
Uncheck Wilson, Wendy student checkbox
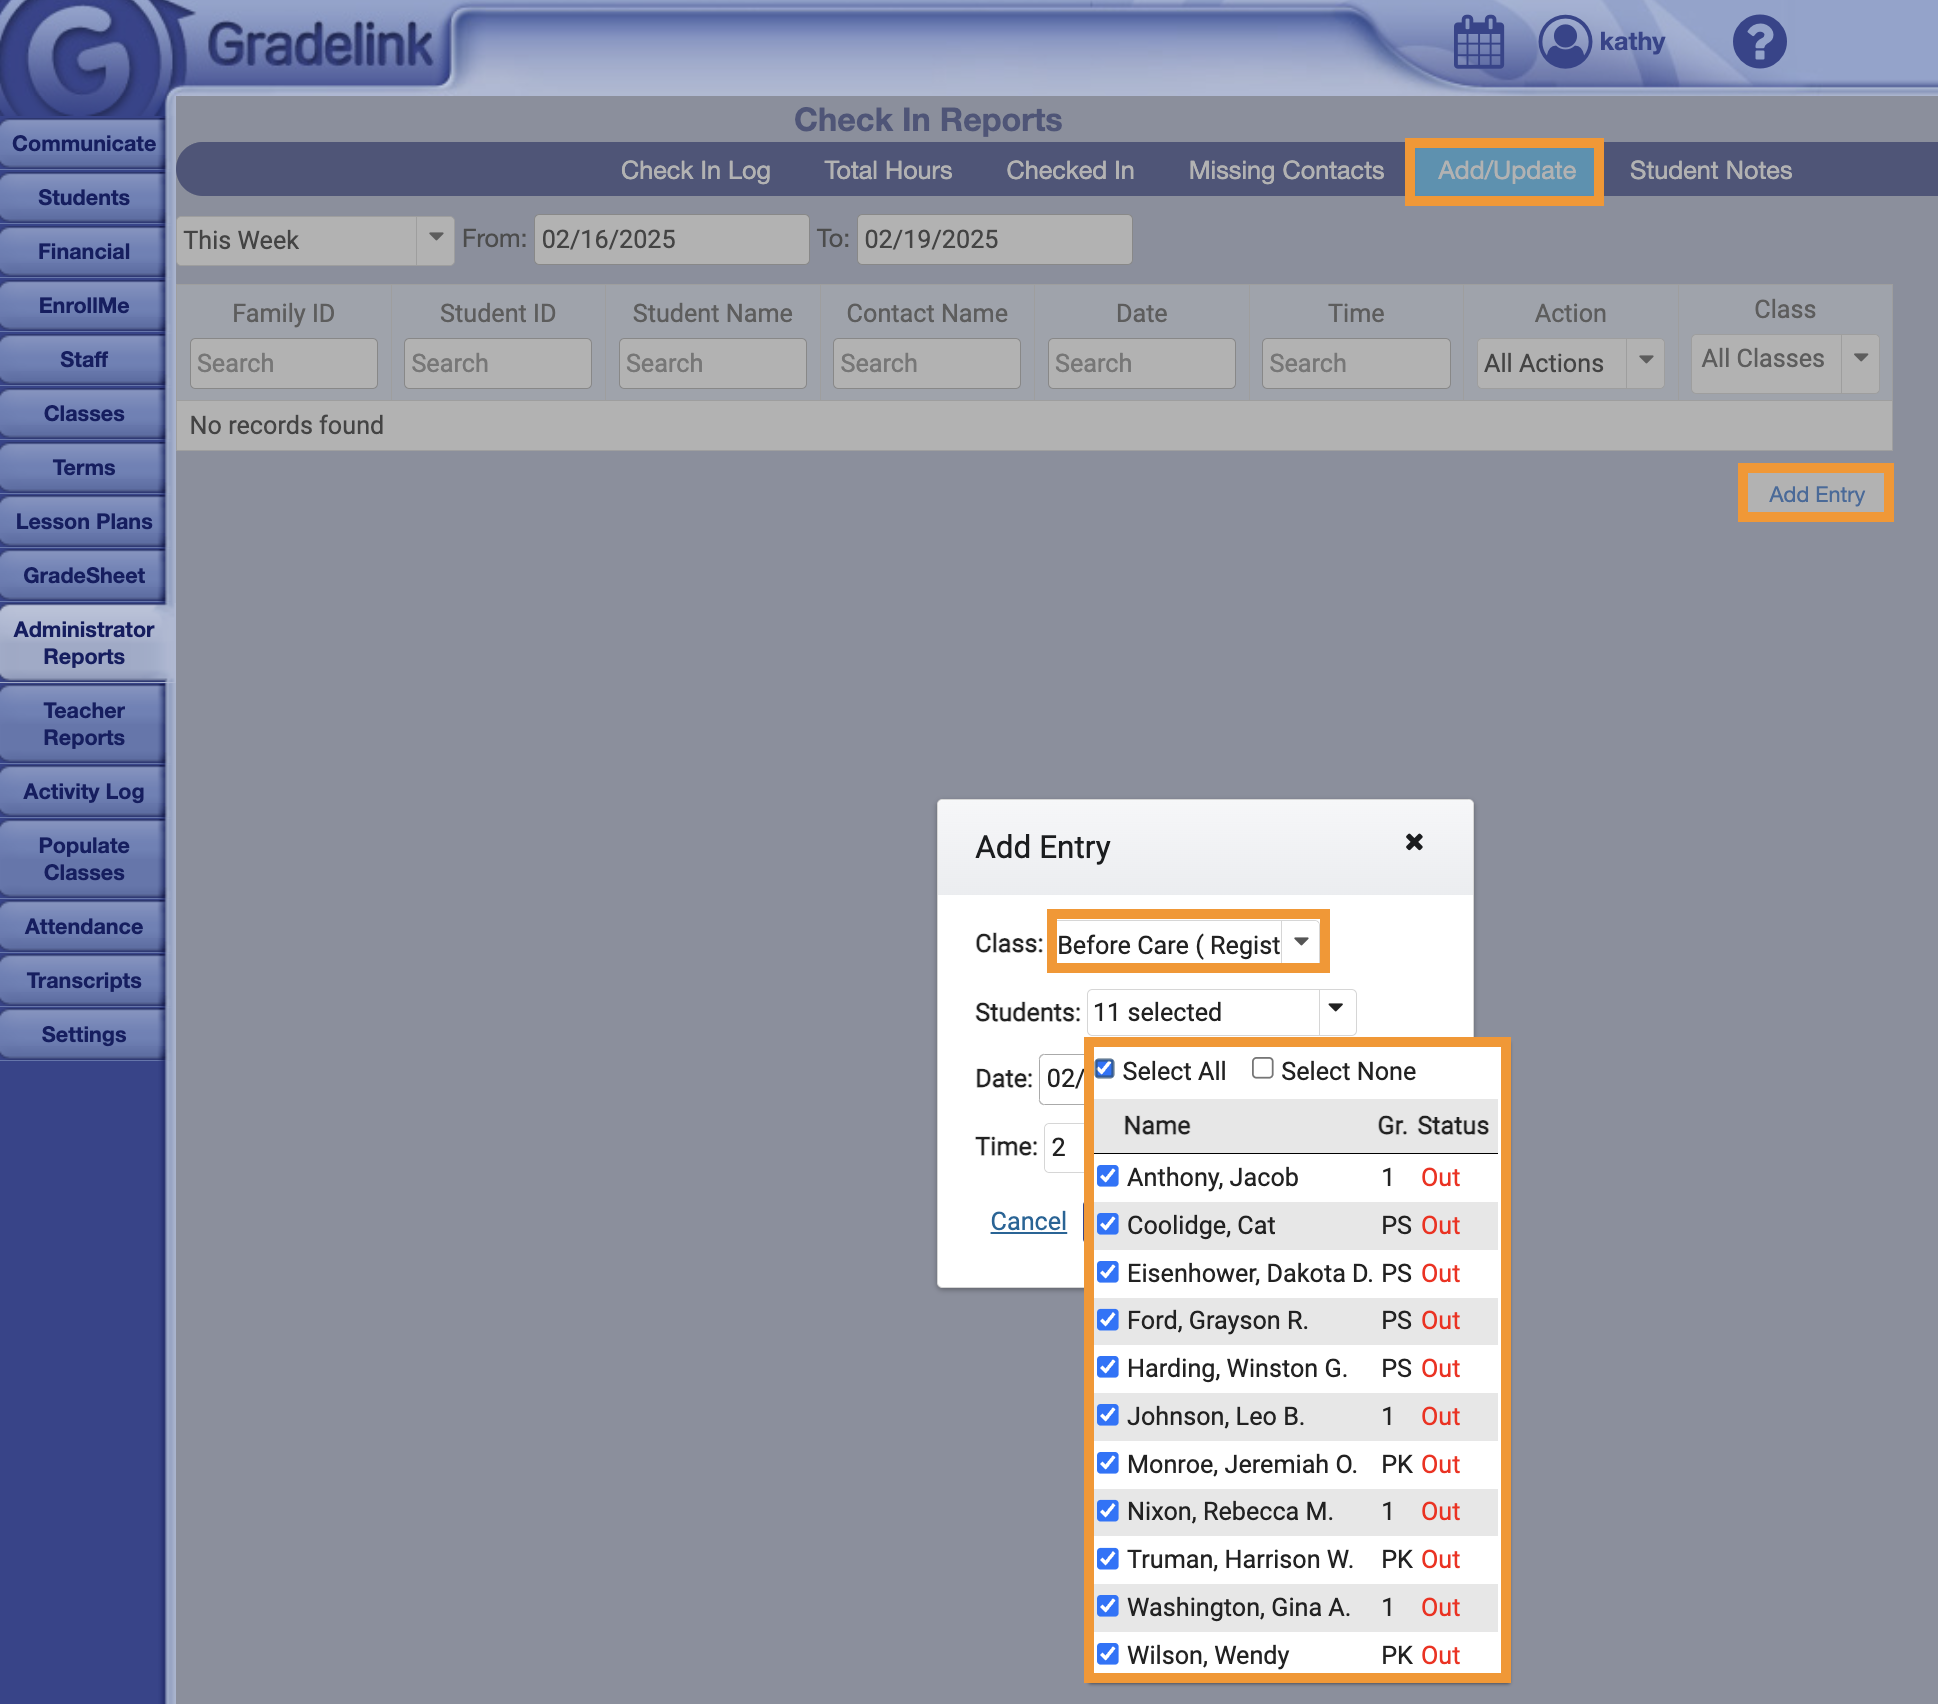tap(1108, 1653)
